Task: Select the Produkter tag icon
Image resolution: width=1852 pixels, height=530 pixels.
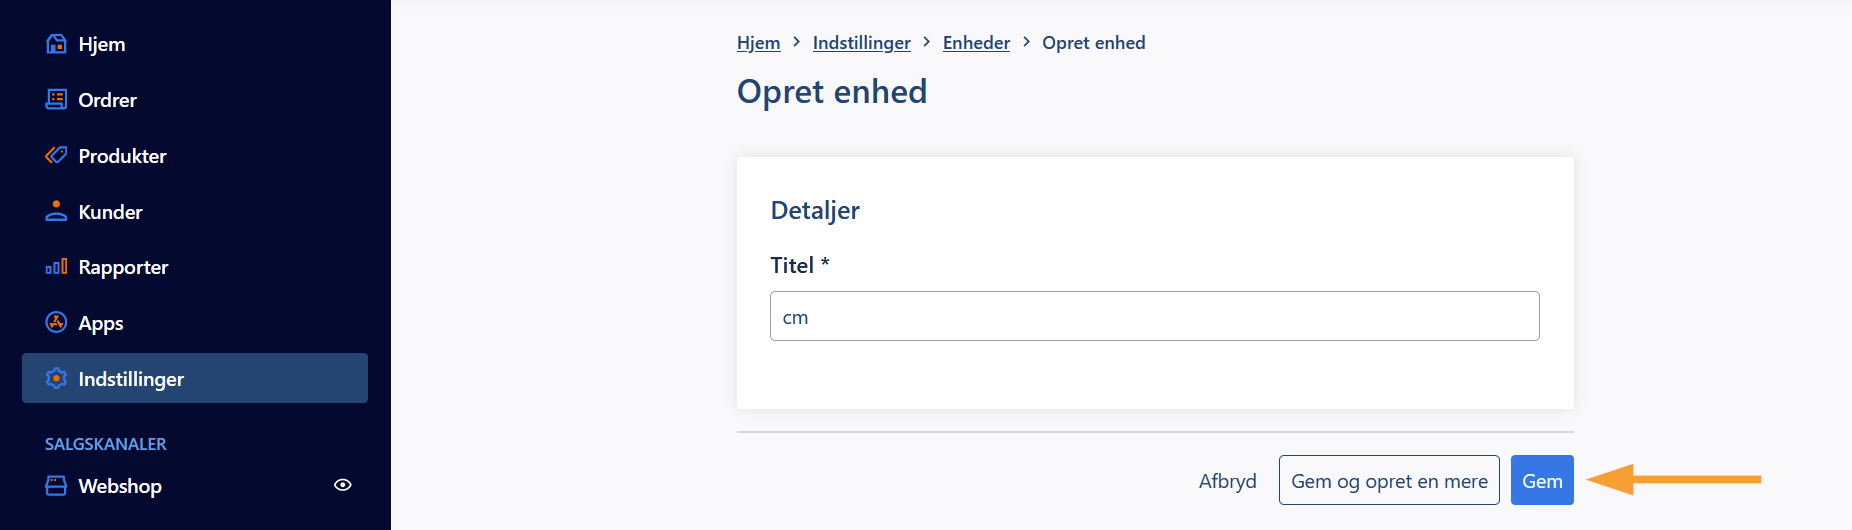Action: 56,156
